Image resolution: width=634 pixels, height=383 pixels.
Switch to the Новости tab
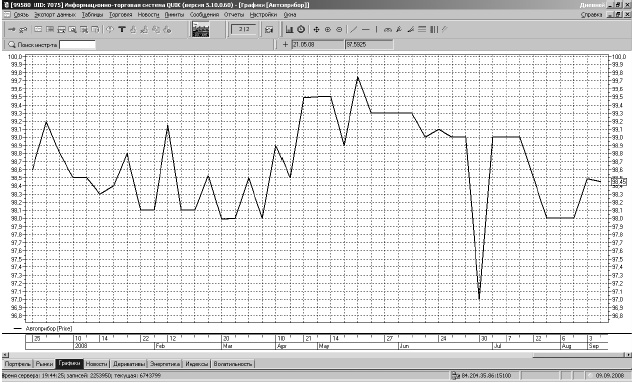coord(96,364)
